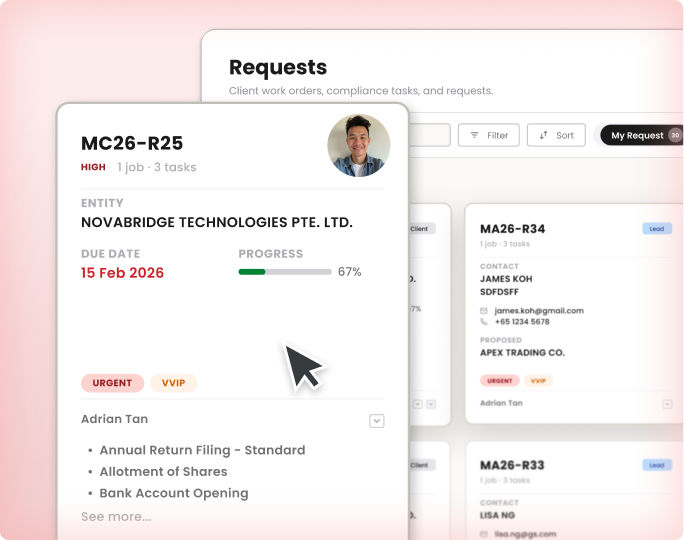Click the sort arrows icon
Image resolution: width=684 pixels, height=540 pixels.
(x=544, y=135)
